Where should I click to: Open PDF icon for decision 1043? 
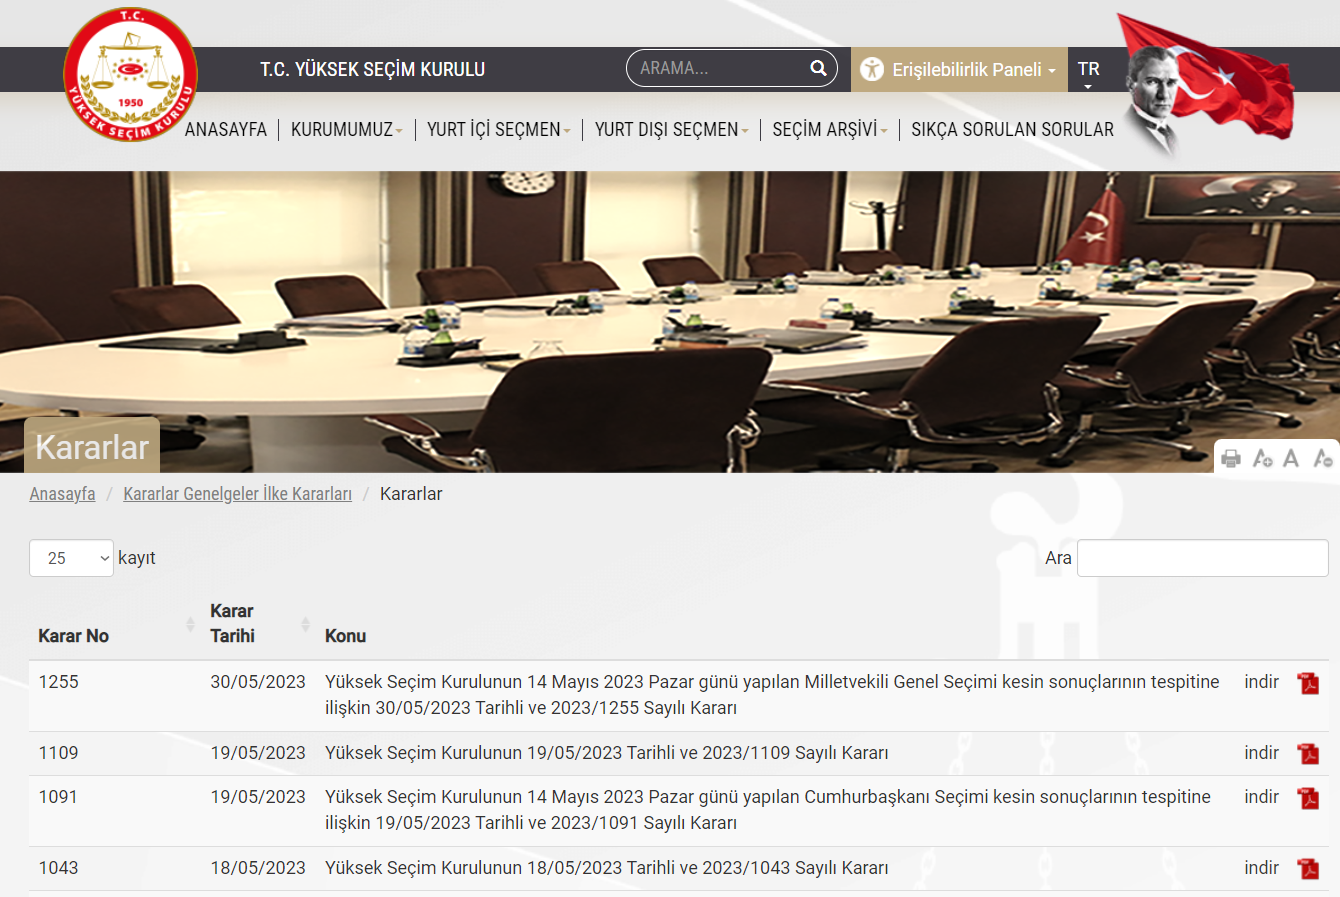click(1308, 869)
